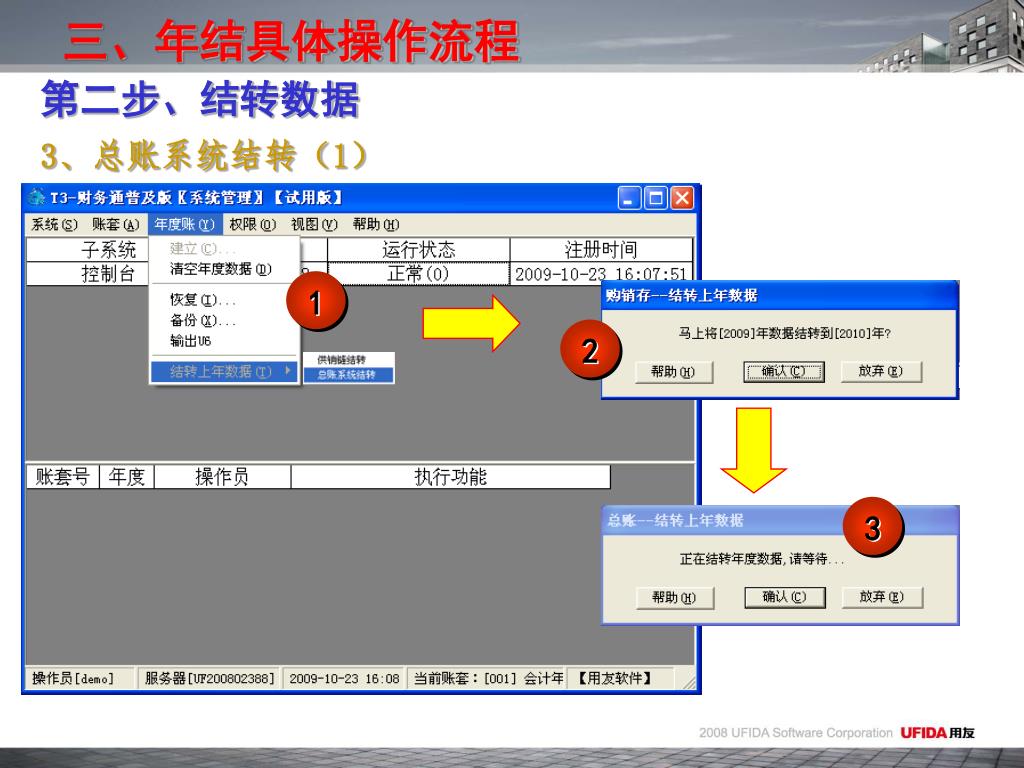Select the 正常(0) status cell
Screen dimensions: 1024x768
[x=418, y=274]
